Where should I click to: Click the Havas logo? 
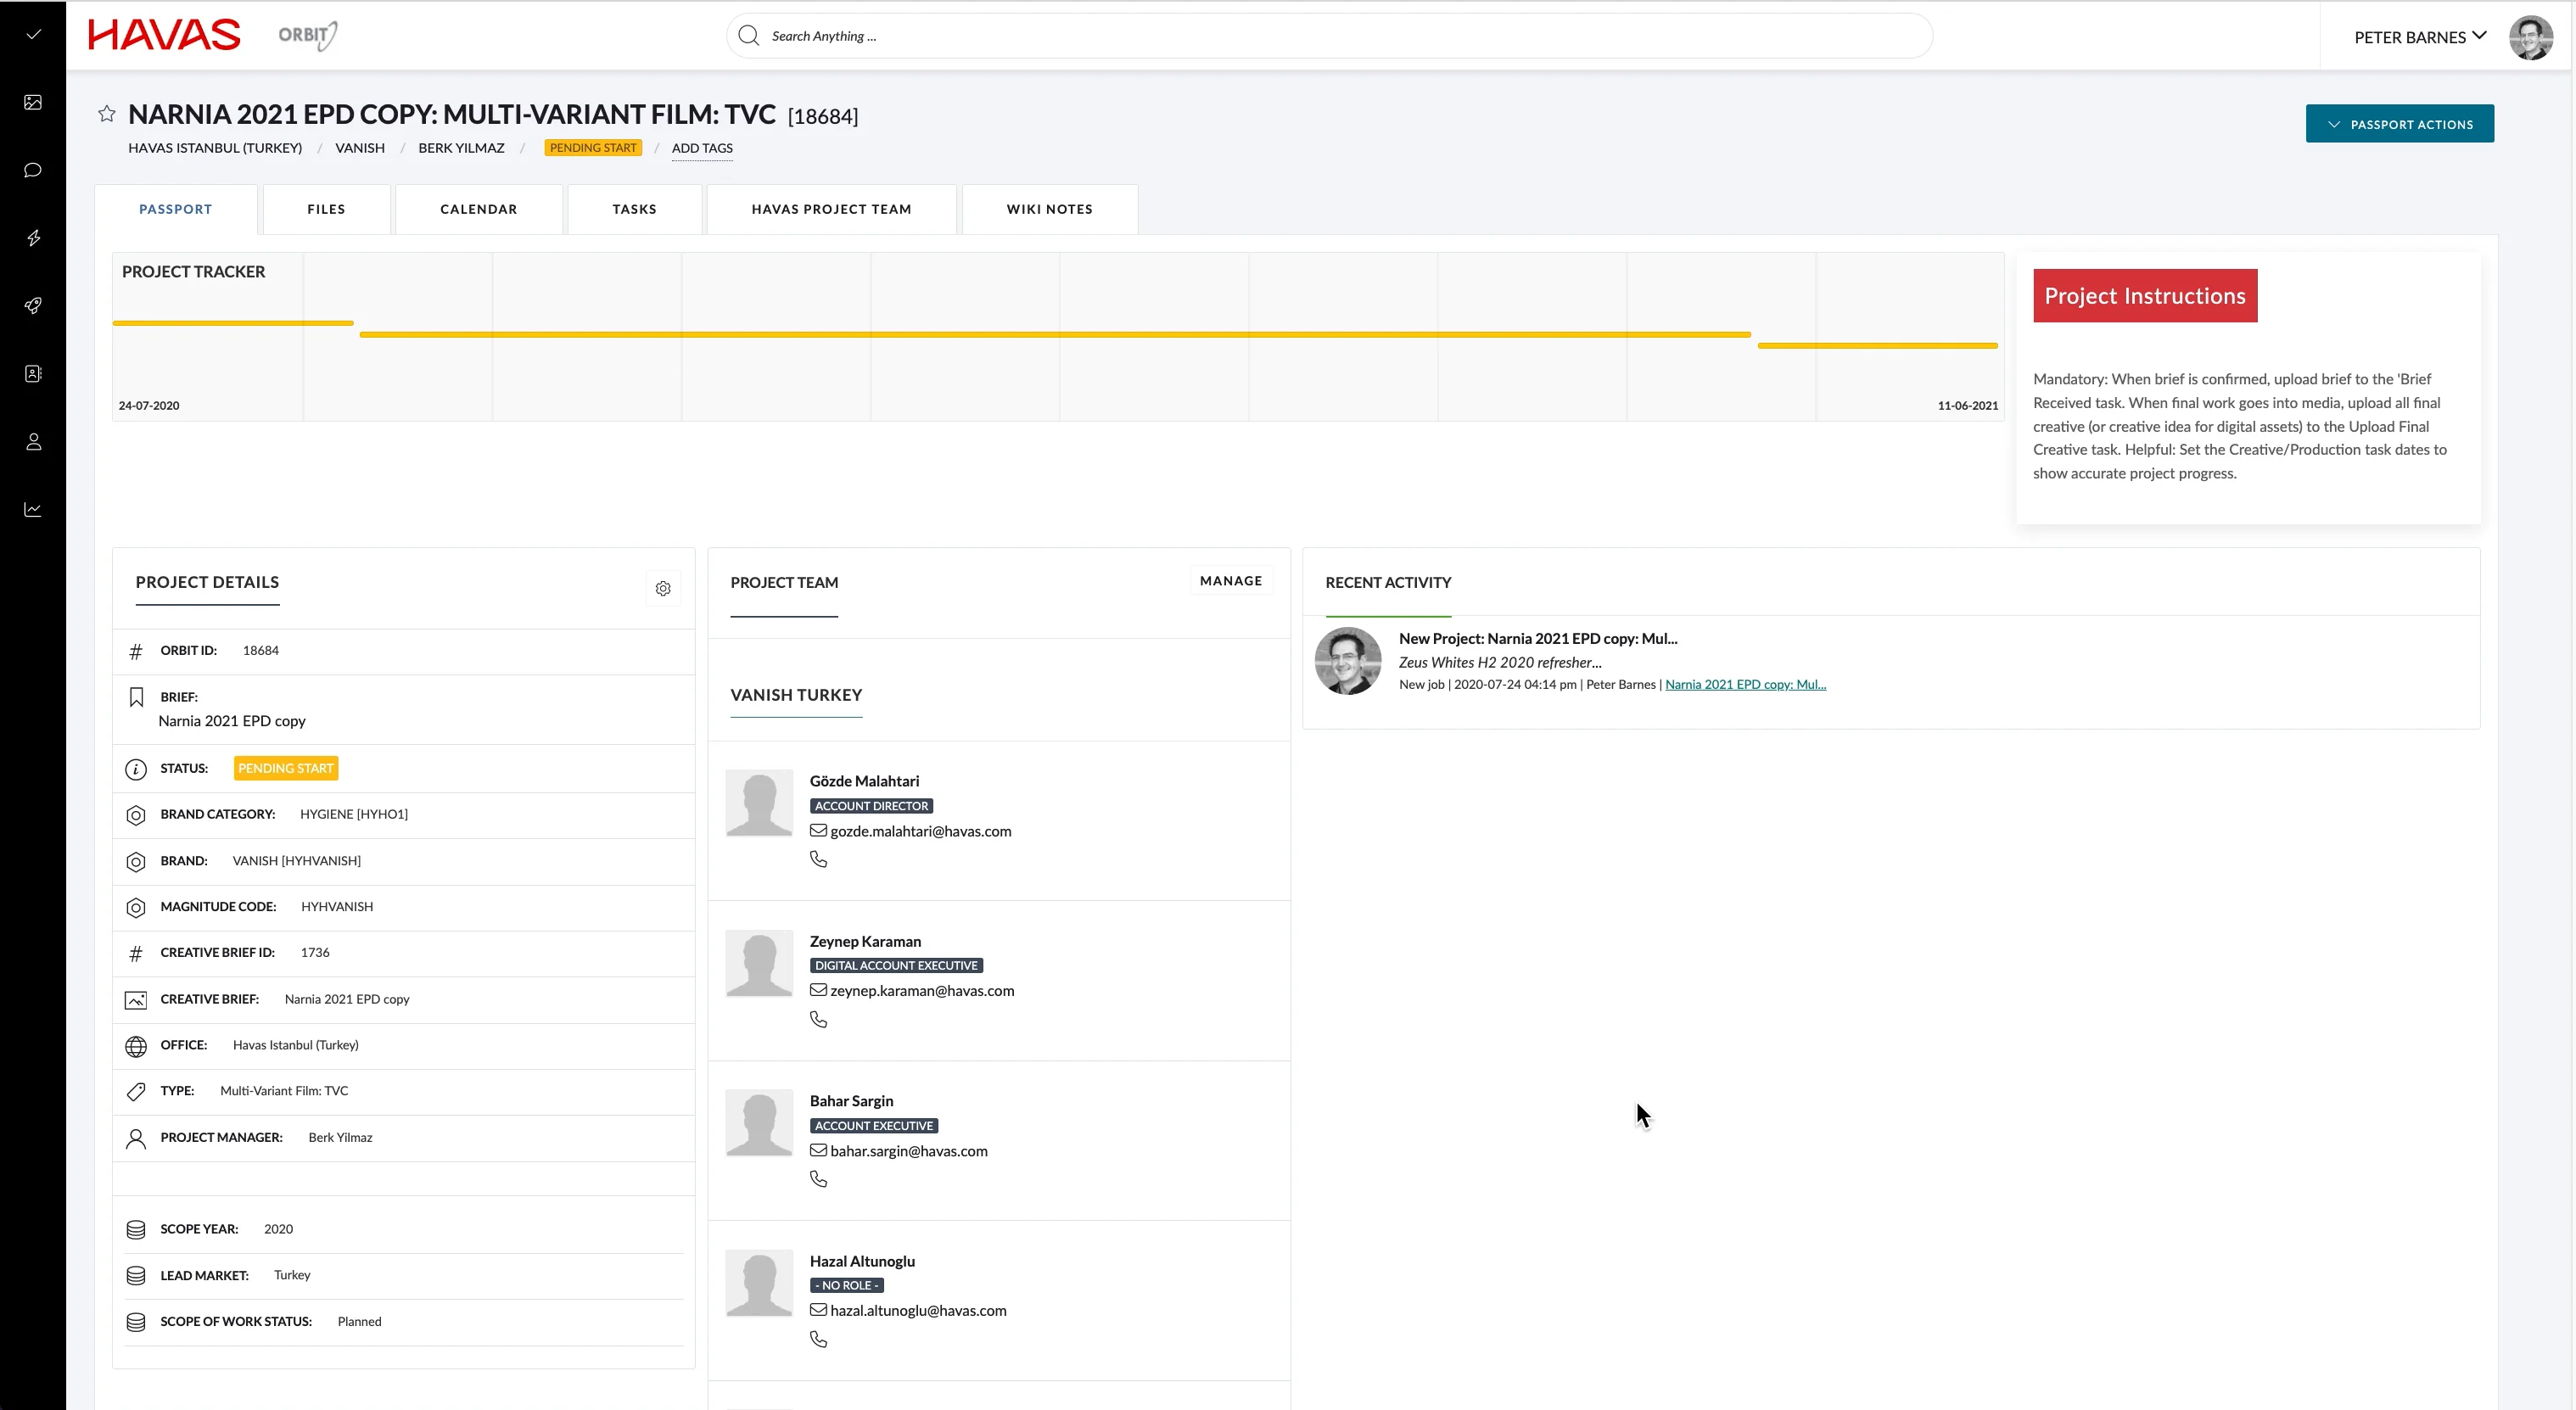pos(164,35)
